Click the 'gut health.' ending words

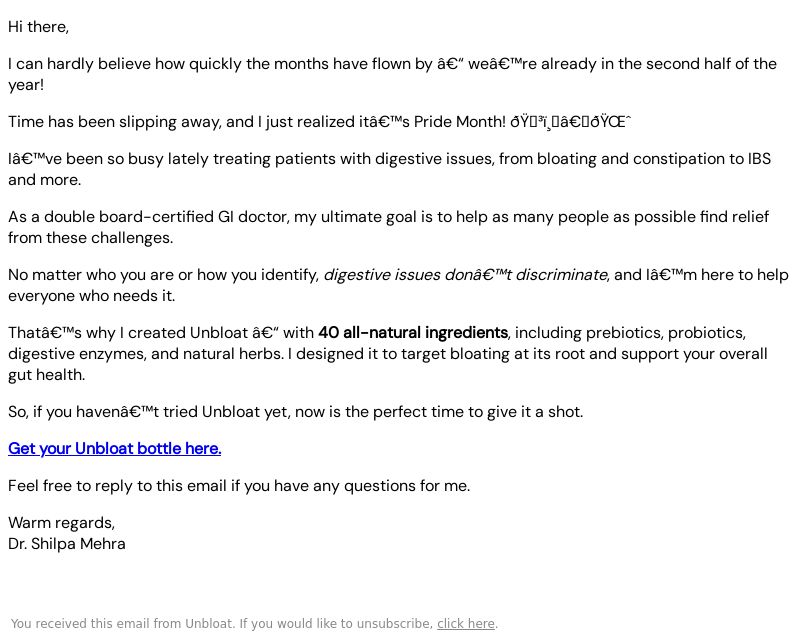pos(46,375)
